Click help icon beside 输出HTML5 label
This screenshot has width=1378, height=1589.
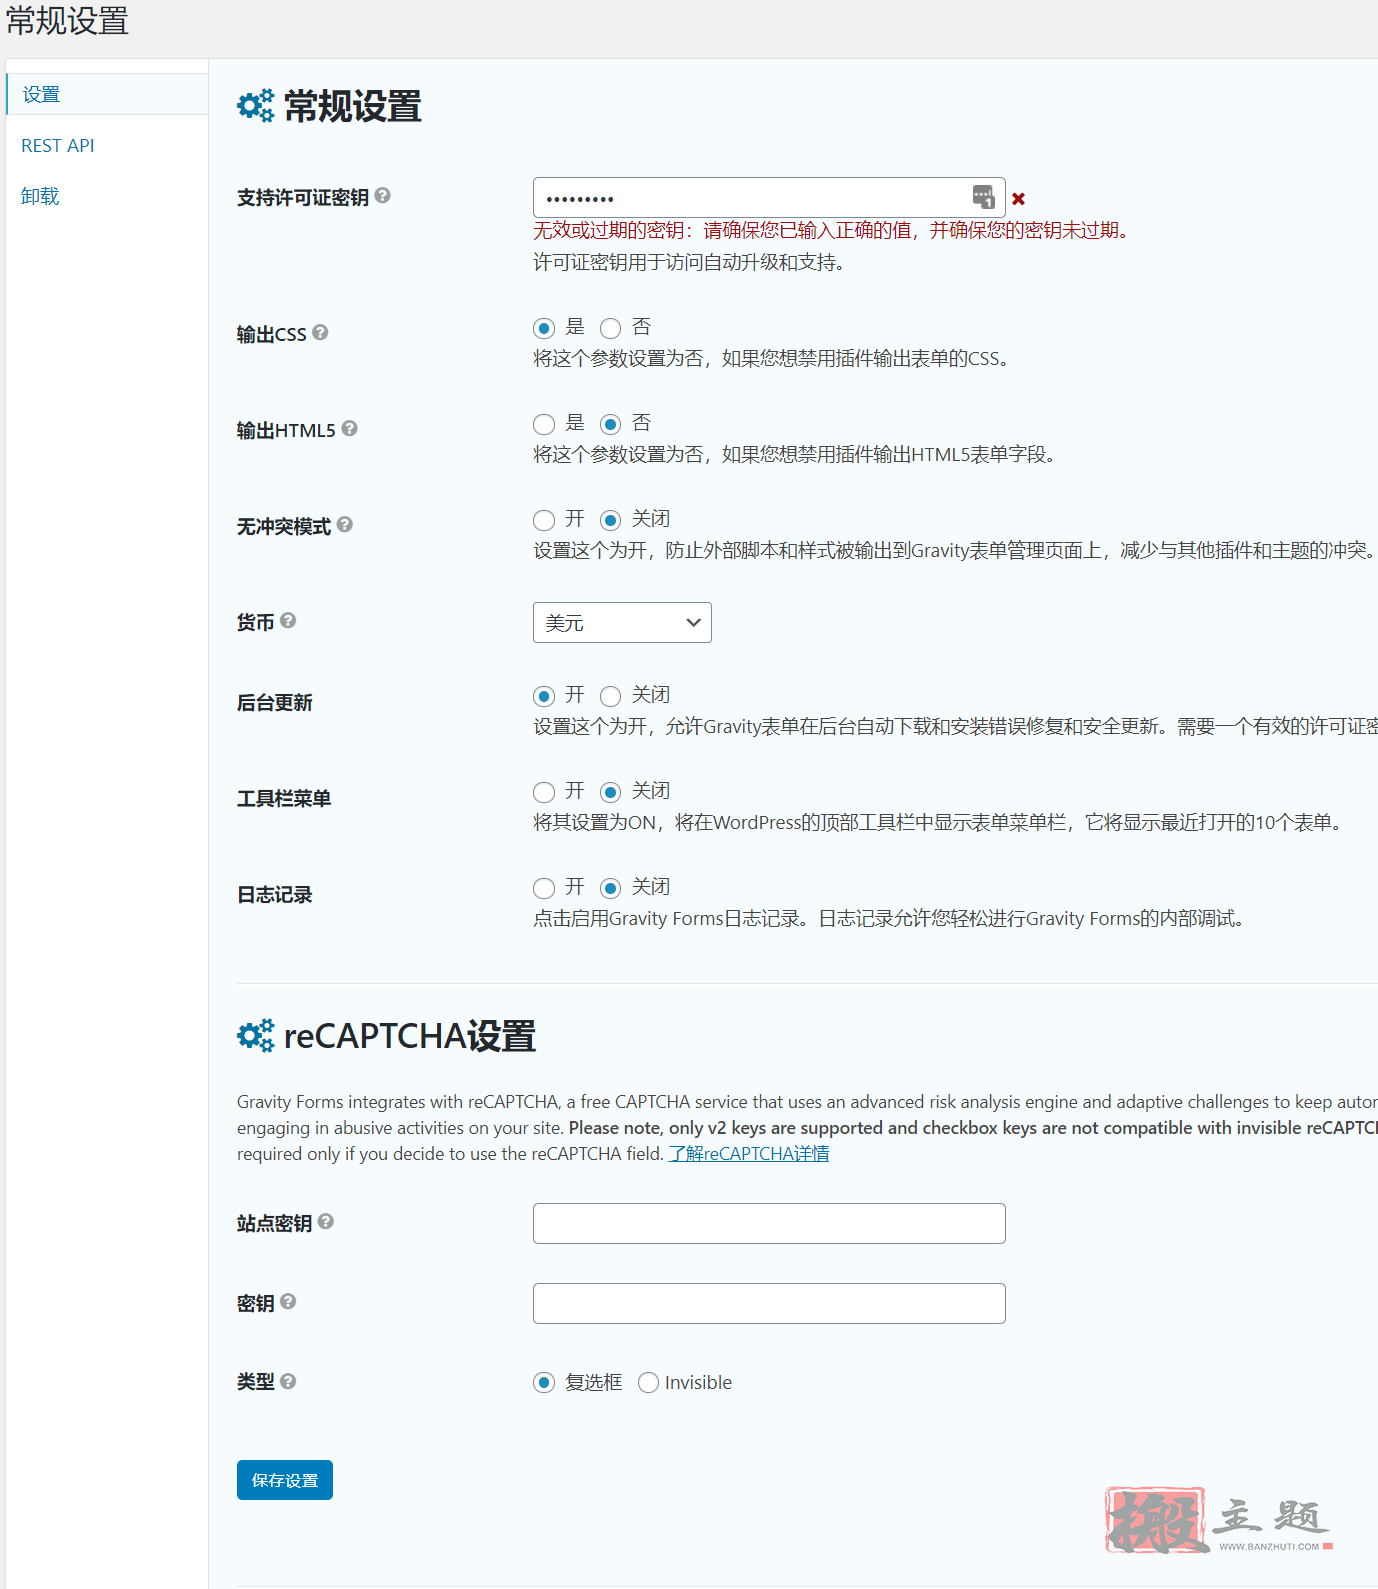coord(349,428)
